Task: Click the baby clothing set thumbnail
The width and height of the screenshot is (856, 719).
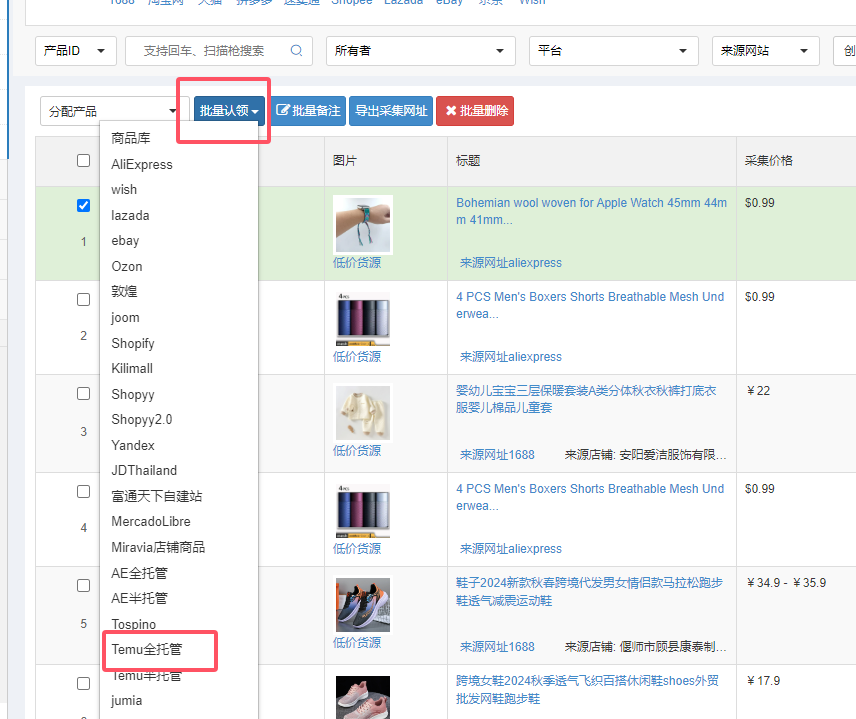Action: click(363, 413)
